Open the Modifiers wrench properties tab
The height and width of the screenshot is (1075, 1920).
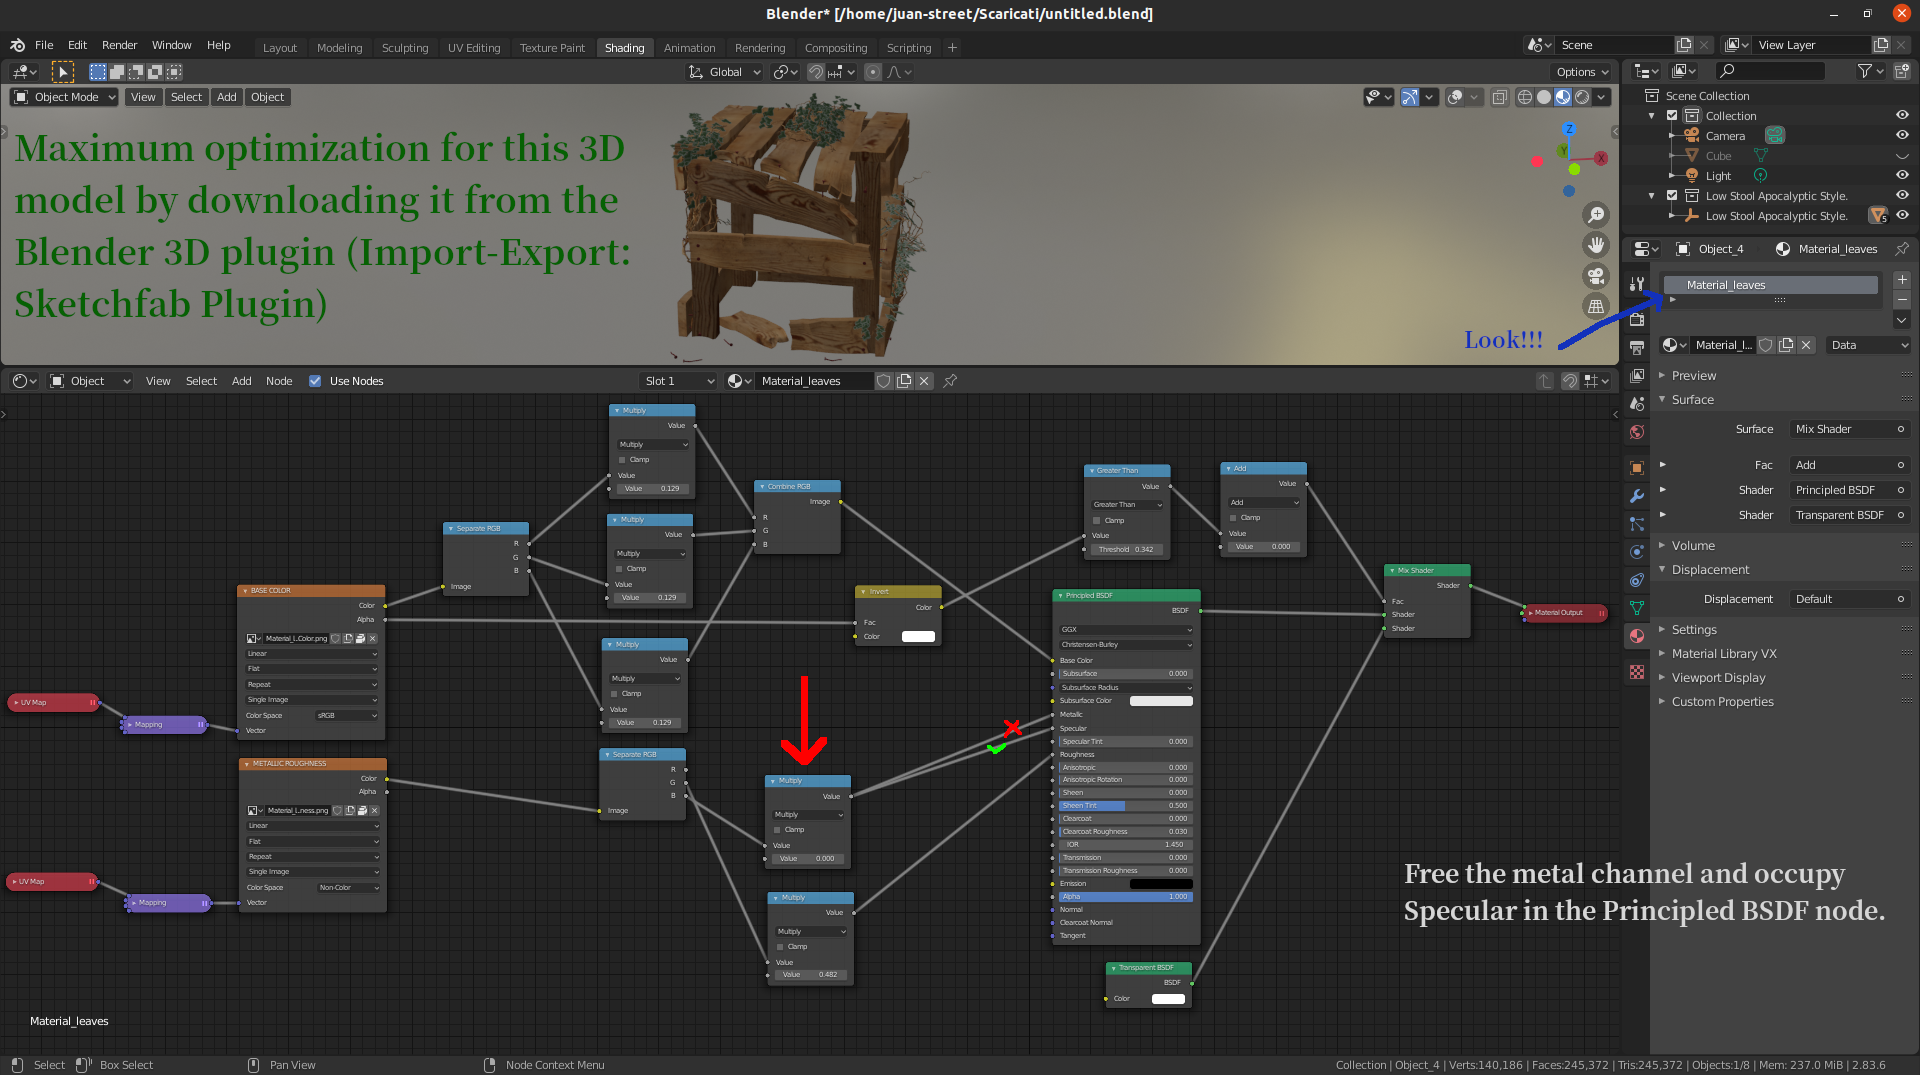point(1637,496)
